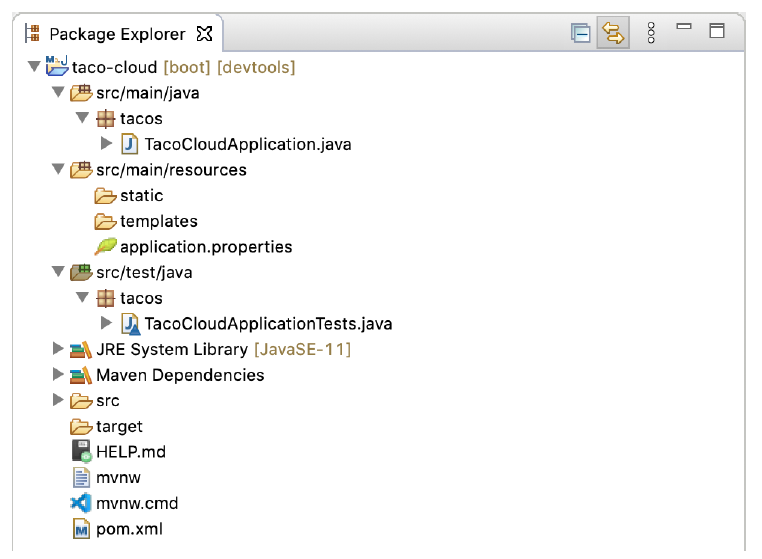This screenshot has width=762, height=559.
Task: Select the target folder
Action: click(119, 426)
